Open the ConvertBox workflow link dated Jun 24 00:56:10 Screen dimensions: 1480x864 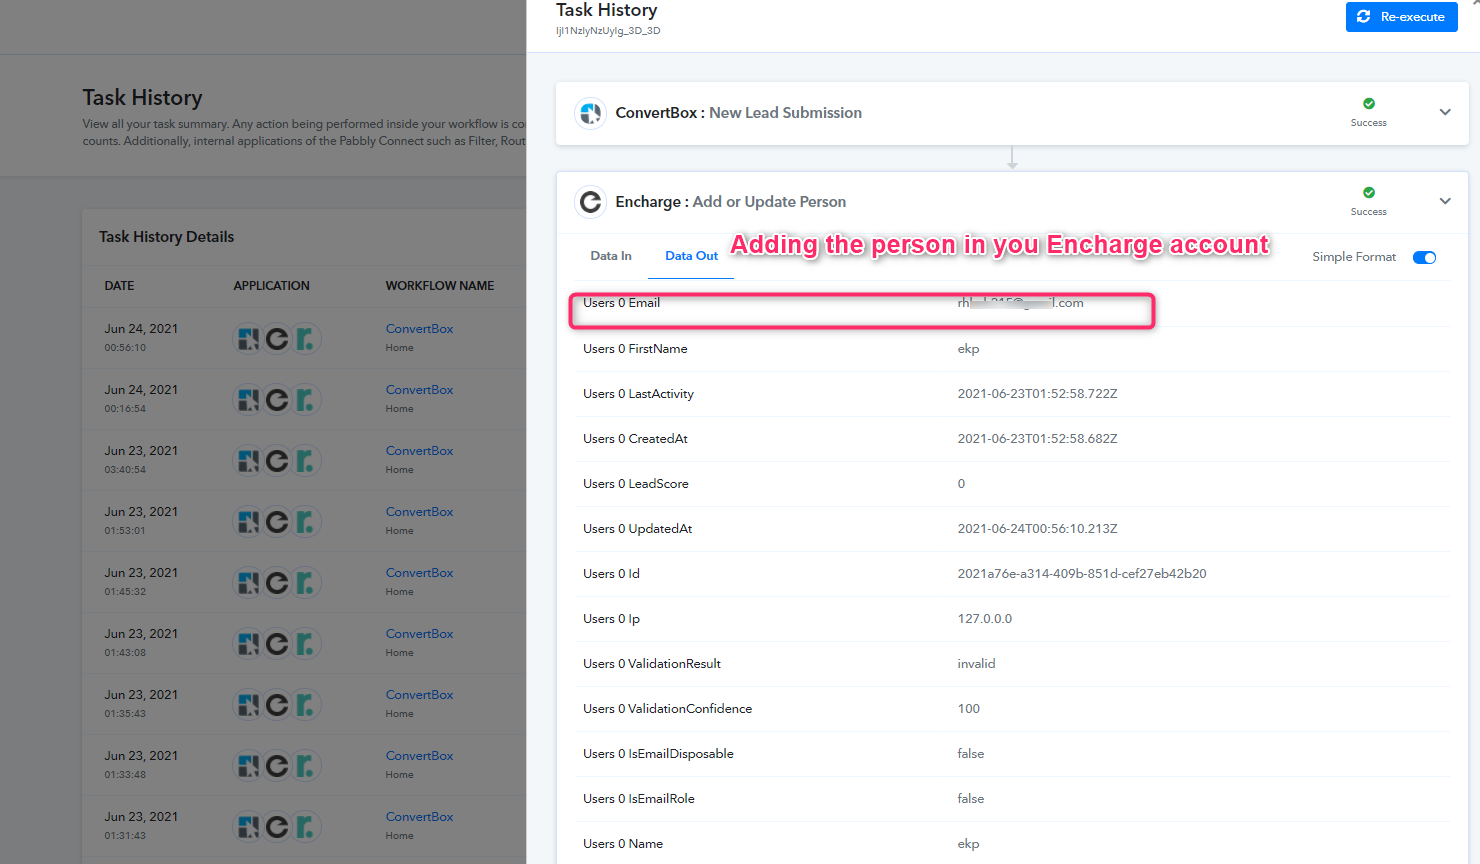coord(420,329)
